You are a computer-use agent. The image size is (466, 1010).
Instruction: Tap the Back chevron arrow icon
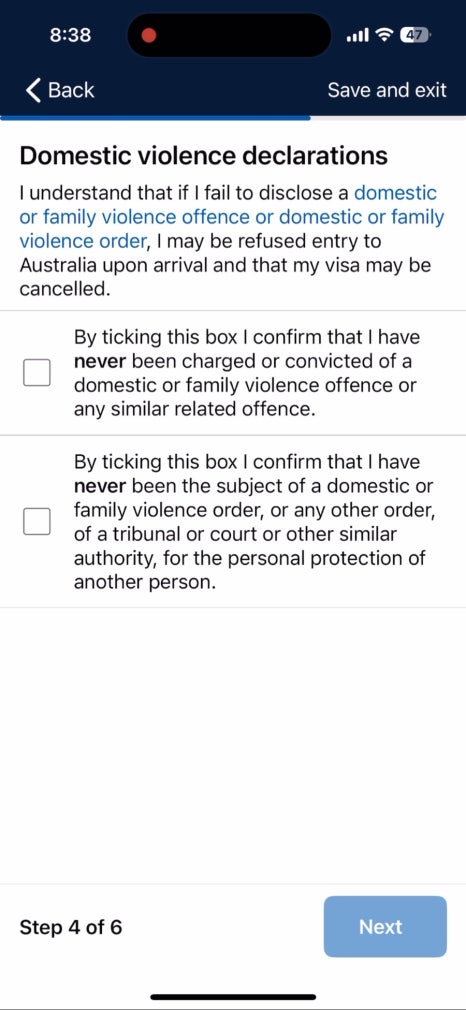(x=34, y=90)
